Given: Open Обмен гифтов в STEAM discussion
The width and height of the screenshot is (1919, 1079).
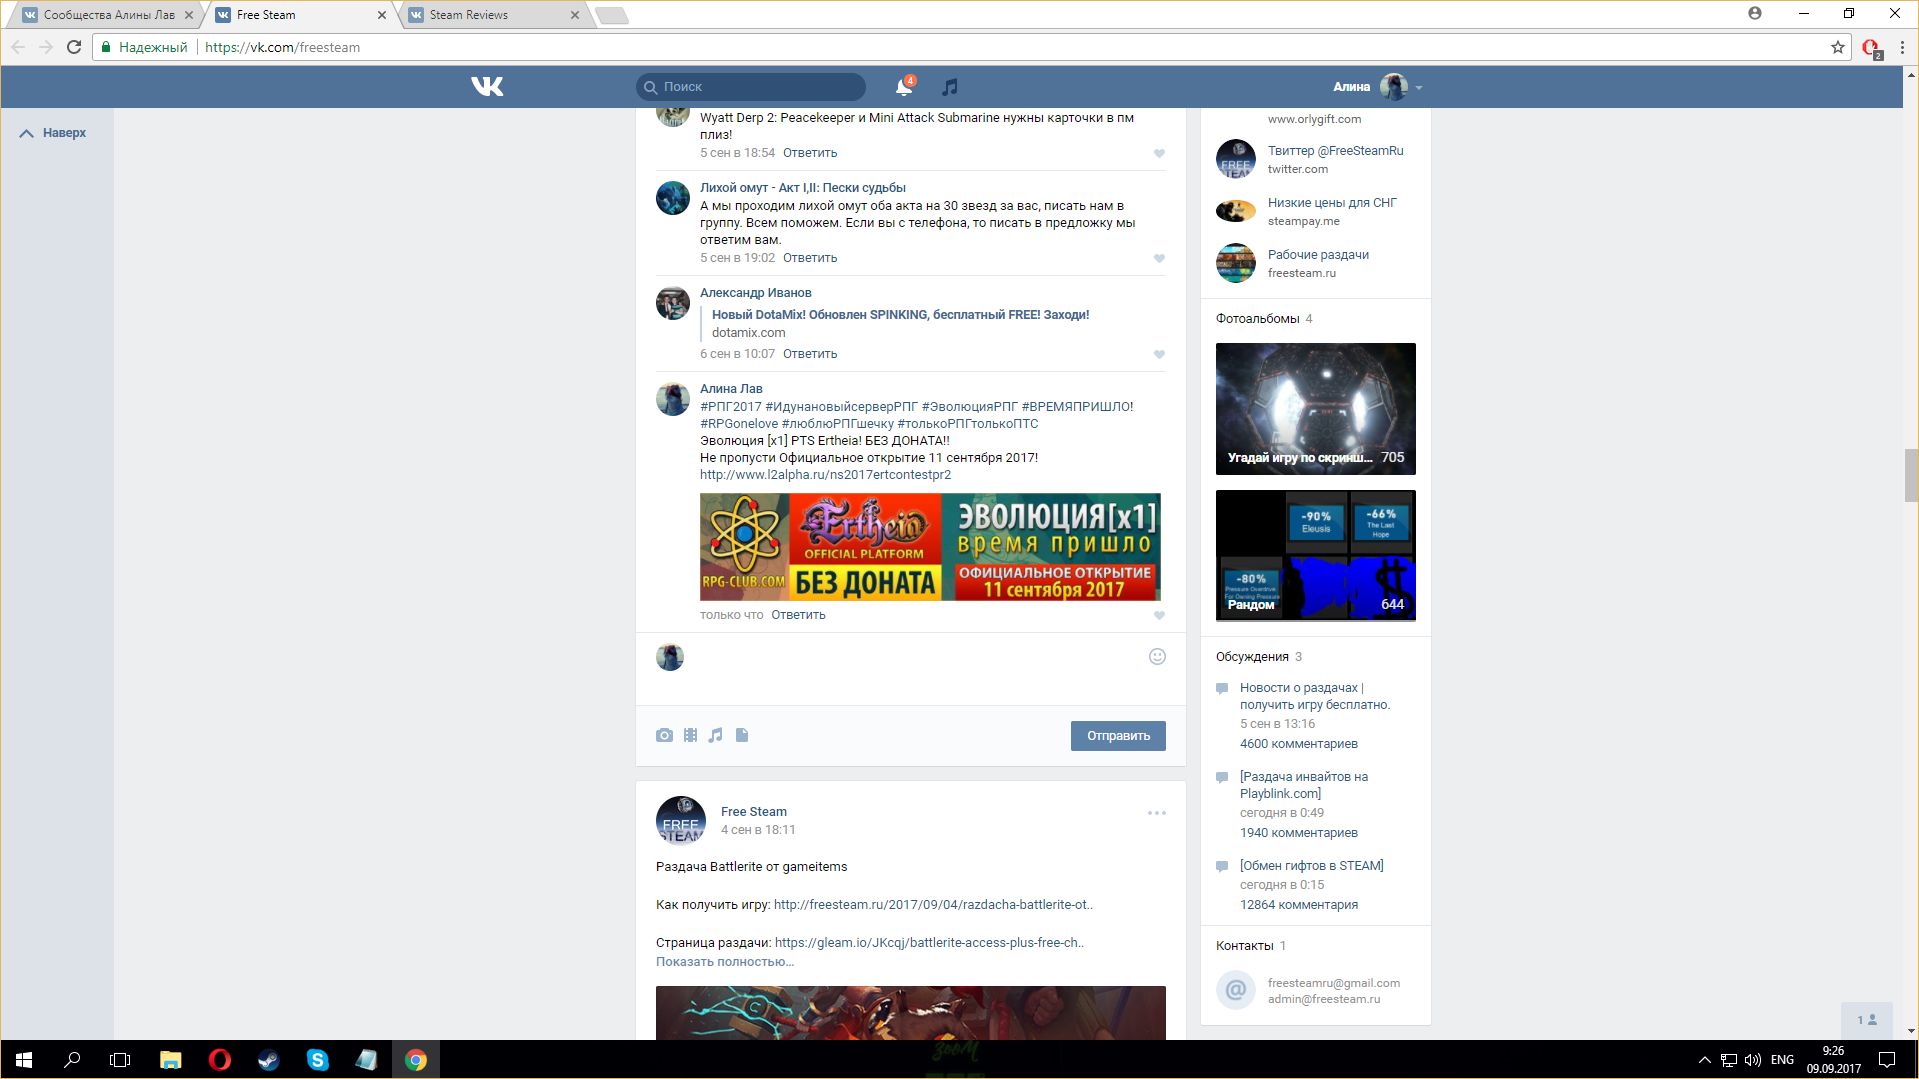Looking at the screenshot, I should click(x=1312, y=866).
